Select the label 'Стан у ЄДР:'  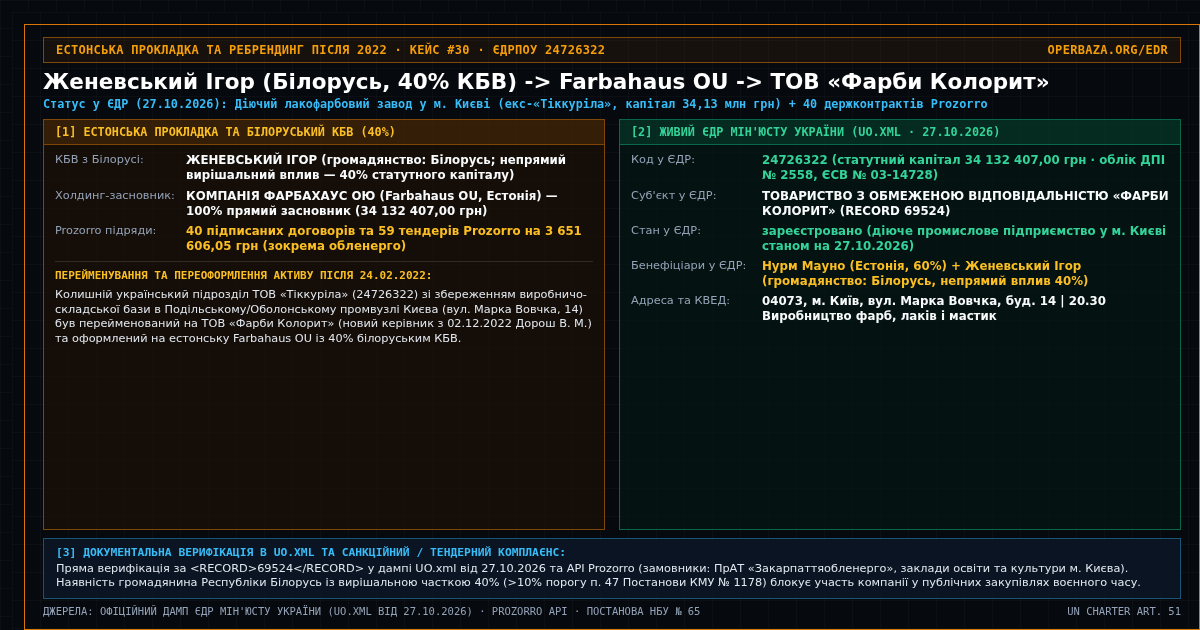pyautogui.click(x=666, y=230)
